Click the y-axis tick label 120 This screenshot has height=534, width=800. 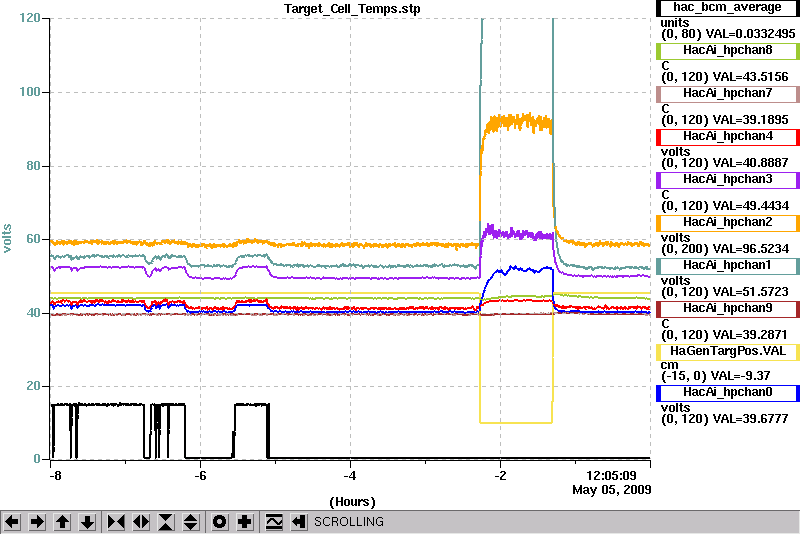coord(30,18)
